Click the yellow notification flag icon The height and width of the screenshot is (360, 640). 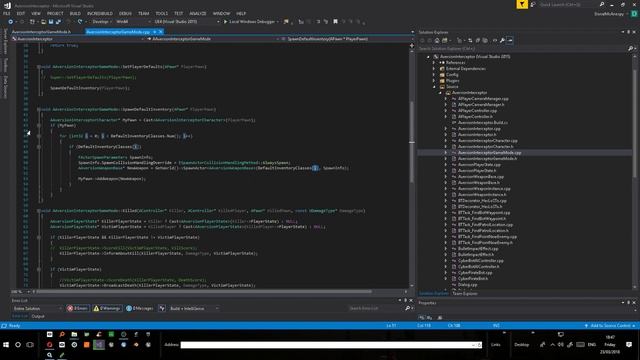point(522,4)
